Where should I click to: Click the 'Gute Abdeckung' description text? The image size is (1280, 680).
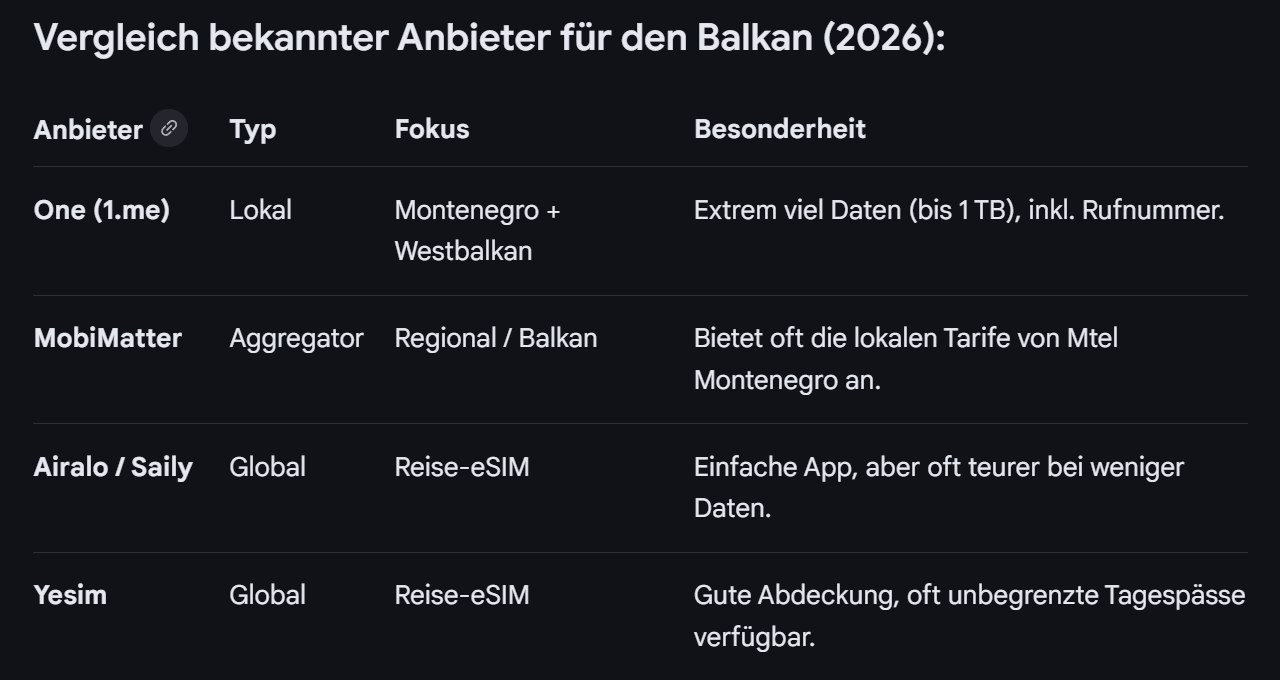click(x=968, y=615)
